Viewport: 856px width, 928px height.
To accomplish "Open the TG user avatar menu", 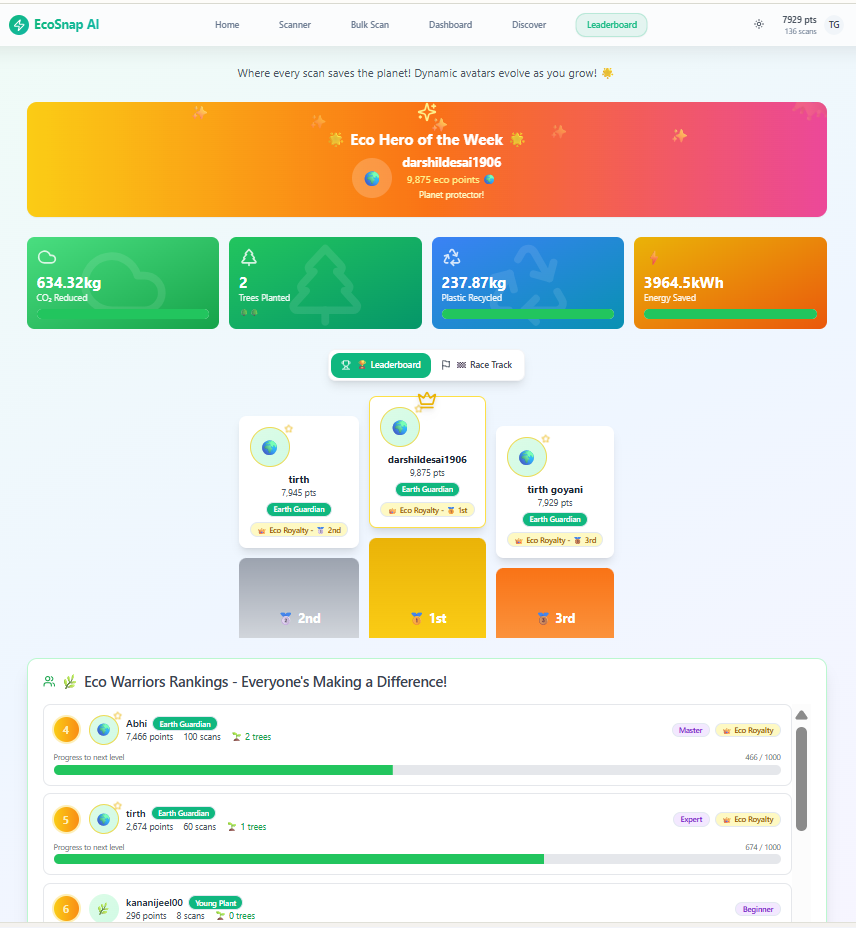I will tap(834, 25).
